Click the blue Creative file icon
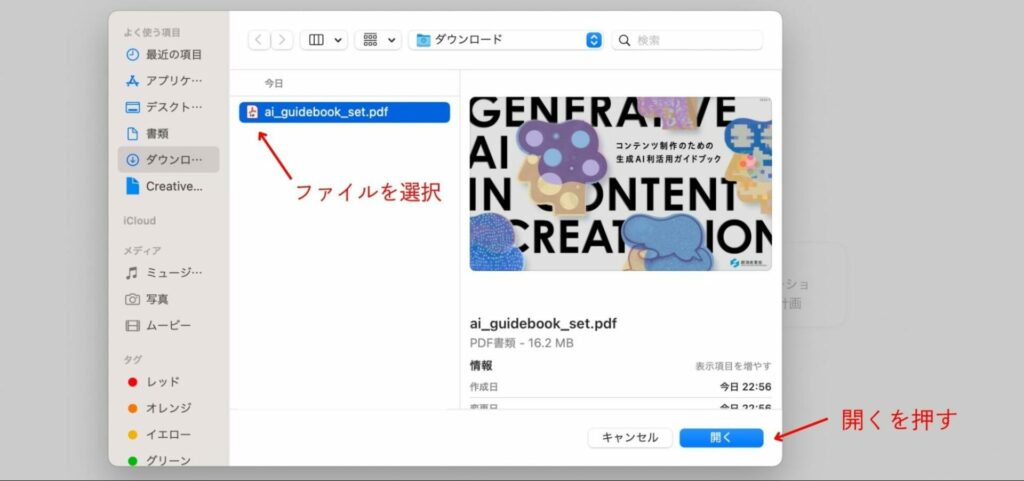Viewport: 1024px width, 481px height. tap(133, 186)
